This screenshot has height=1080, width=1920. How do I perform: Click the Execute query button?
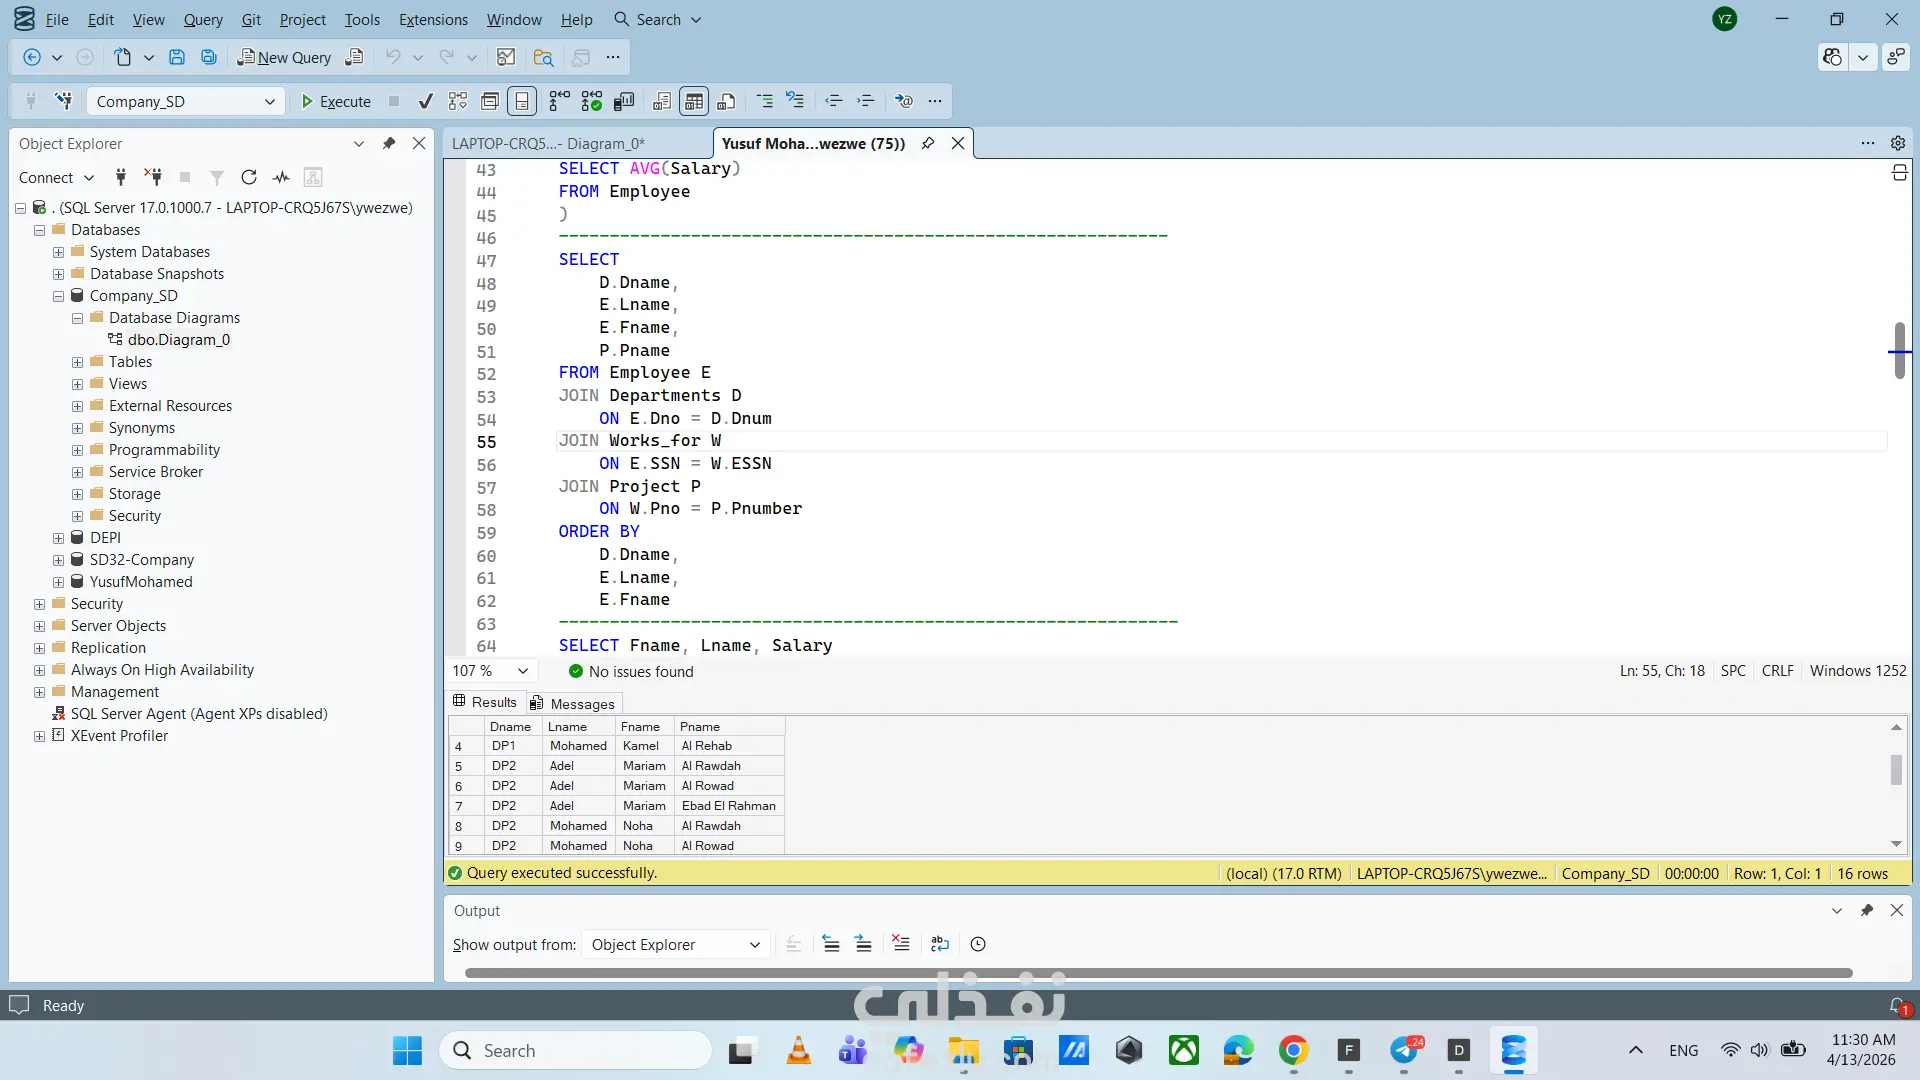click(x=336, y=101)
